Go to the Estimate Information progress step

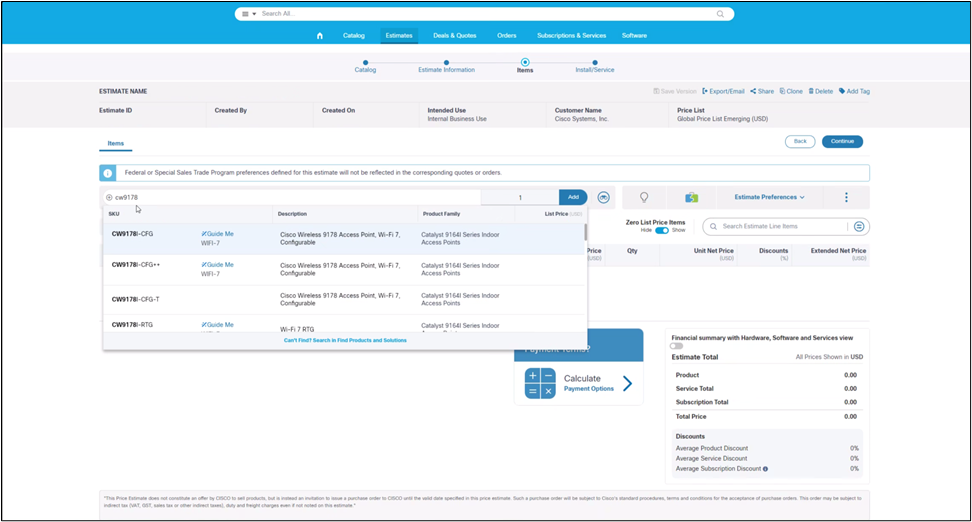point(446,66)
